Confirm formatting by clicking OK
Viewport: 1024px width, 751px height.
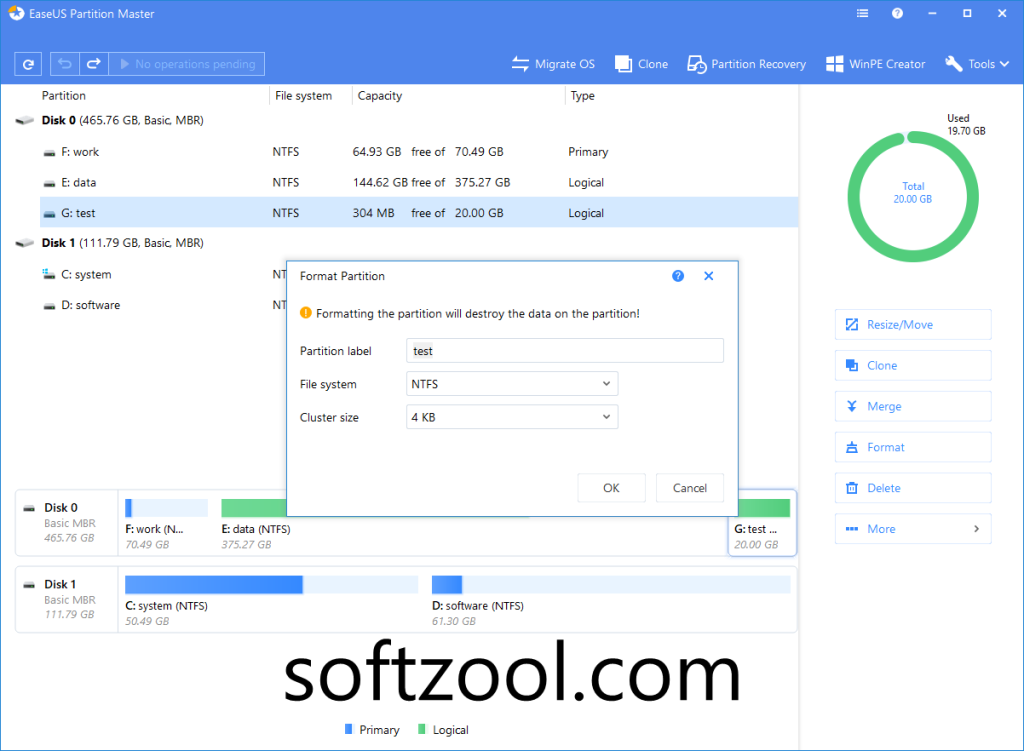click(611, 487)
